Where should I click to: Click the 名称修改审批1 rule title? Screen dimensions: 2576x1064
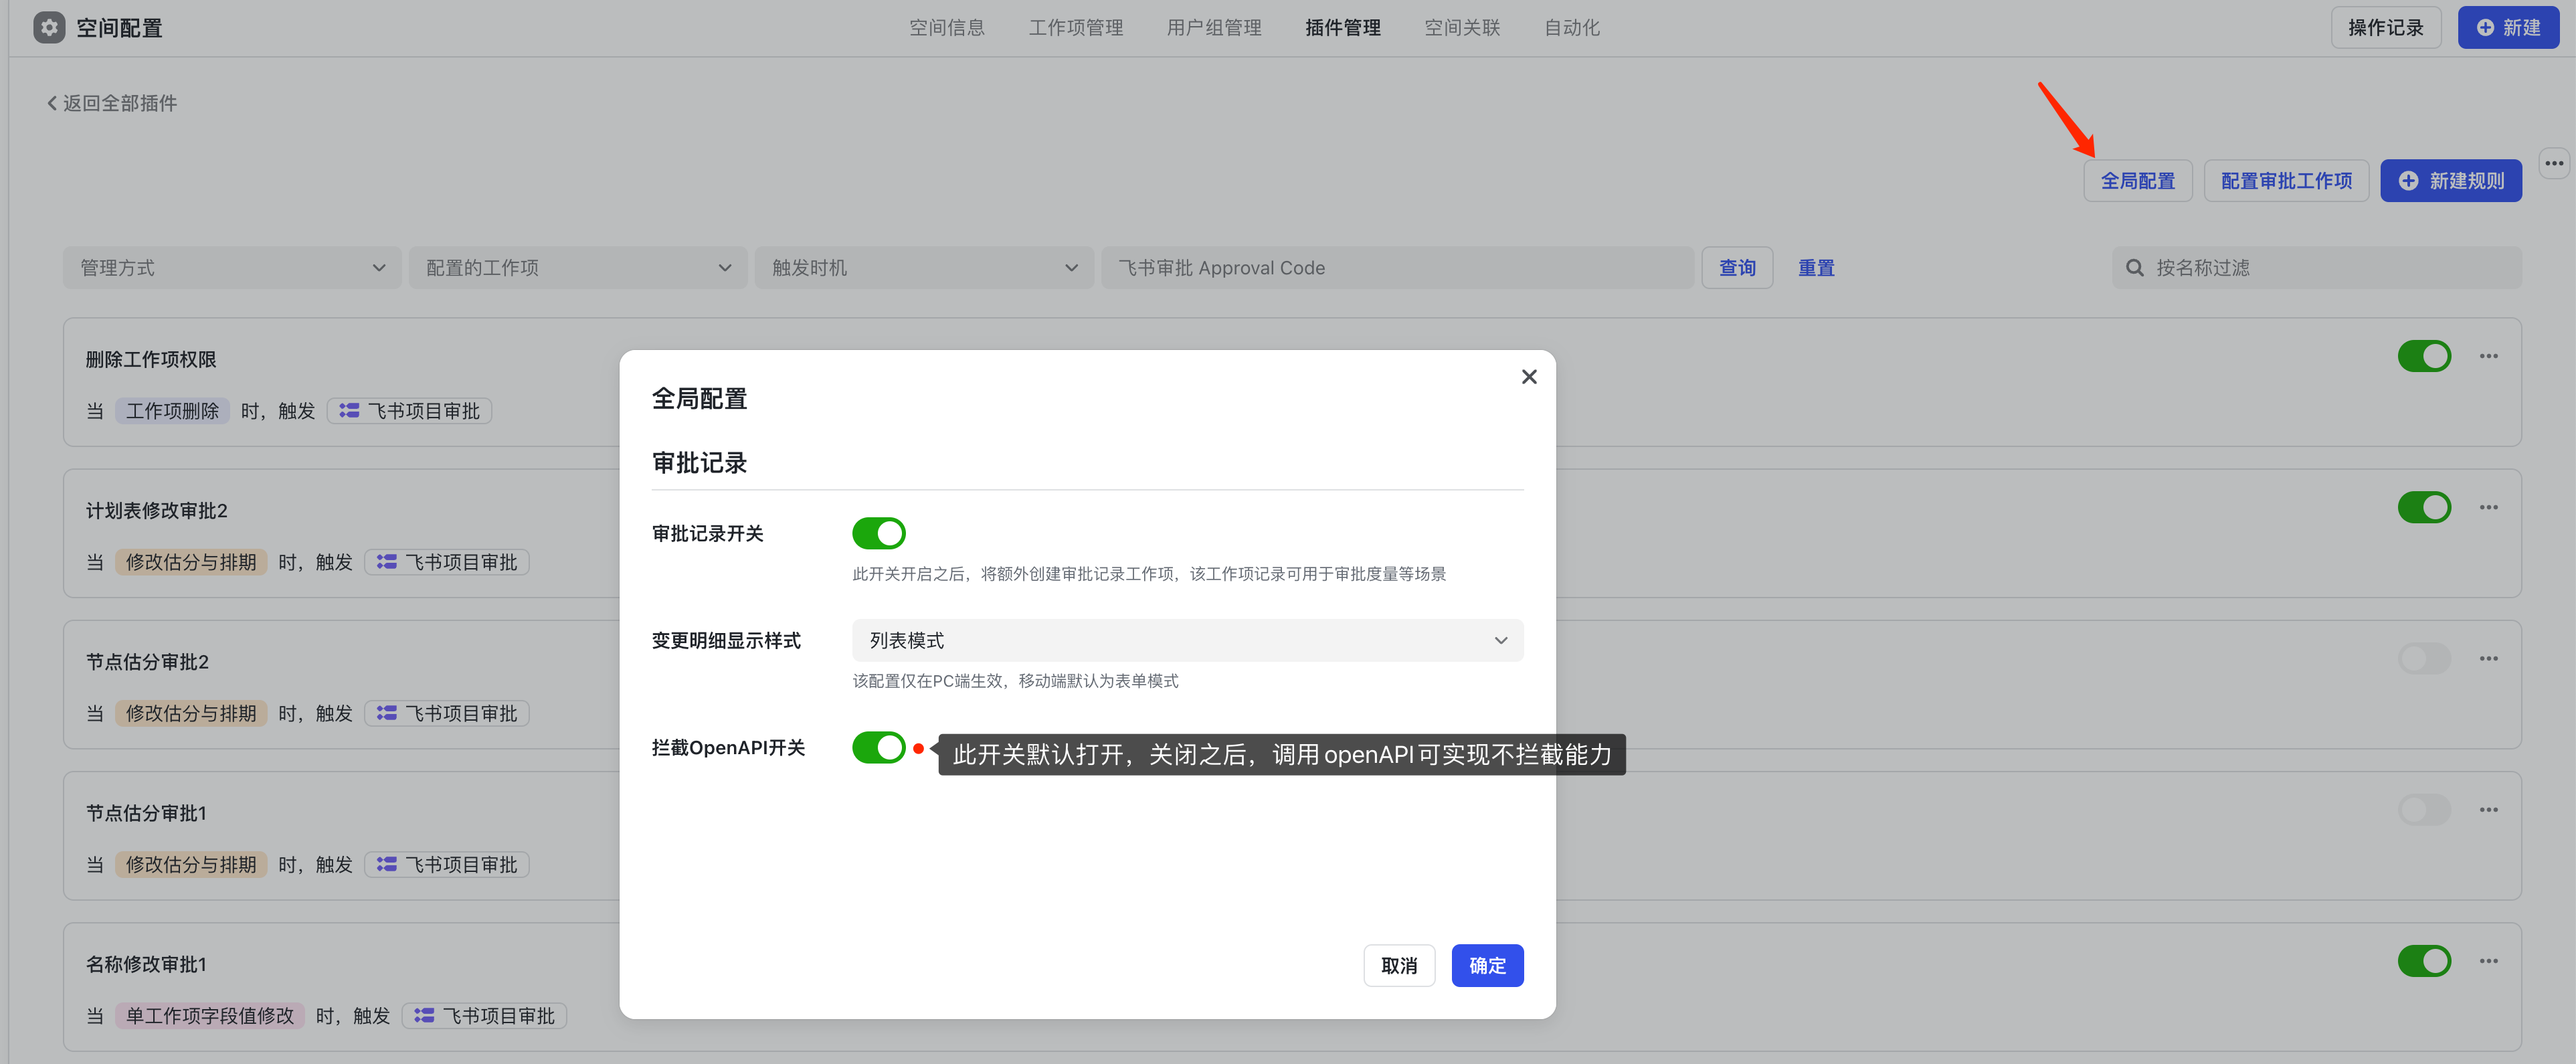146,964
